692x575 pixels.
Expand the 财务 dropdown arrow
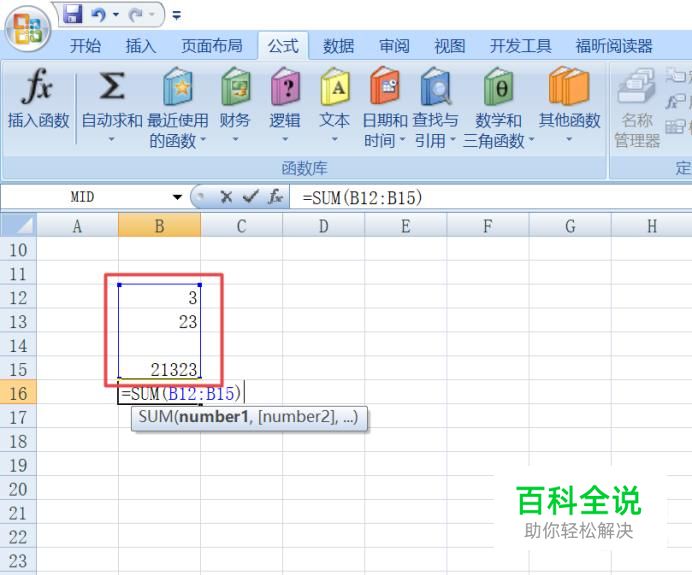[235, 140]
